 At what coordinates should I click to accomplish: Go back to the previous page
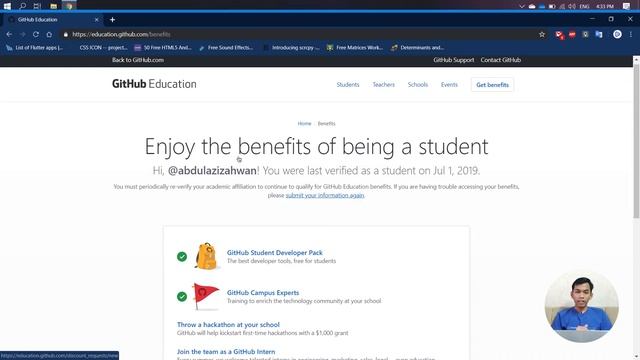point(9,34)
